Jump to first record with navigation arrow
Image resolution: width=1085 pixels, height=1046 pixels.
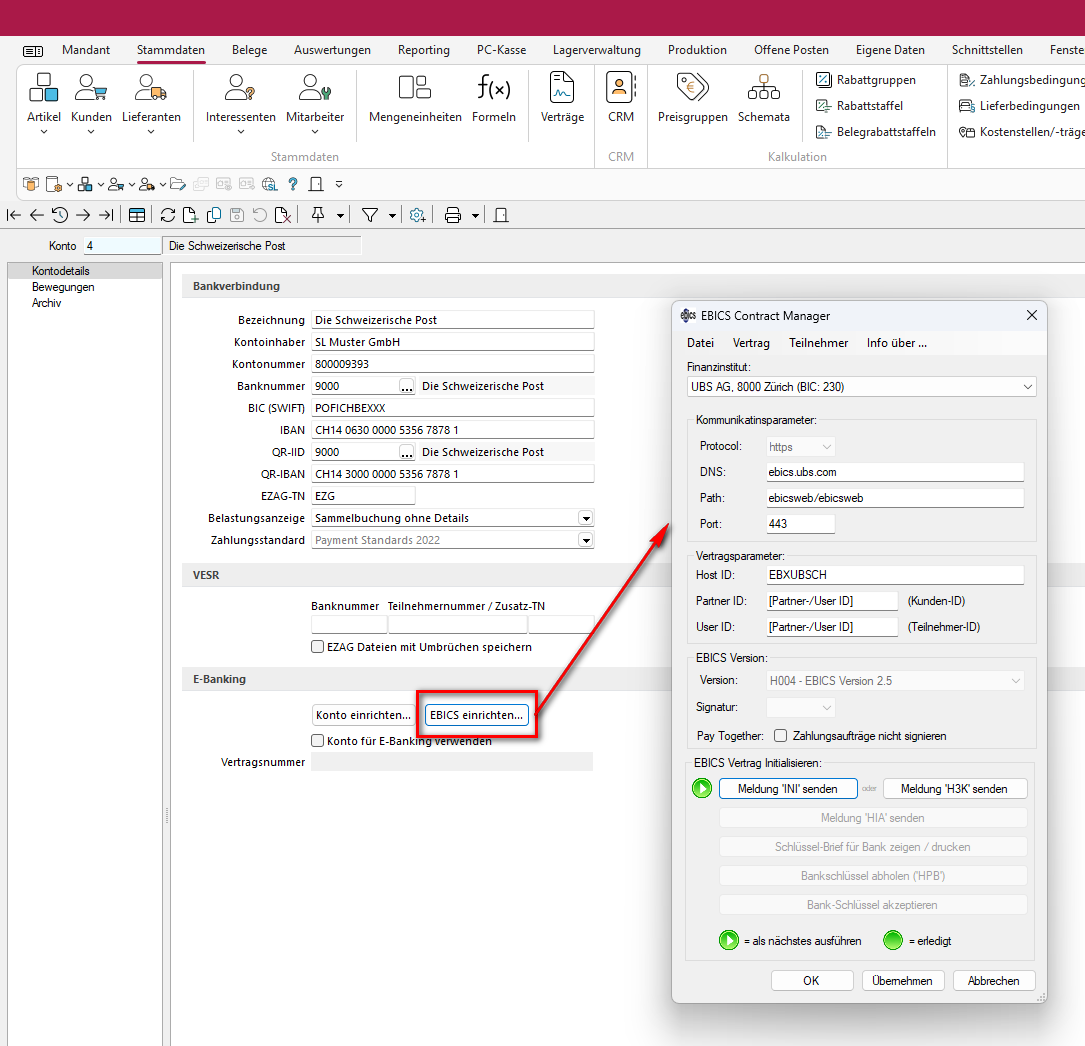[14, 215]
